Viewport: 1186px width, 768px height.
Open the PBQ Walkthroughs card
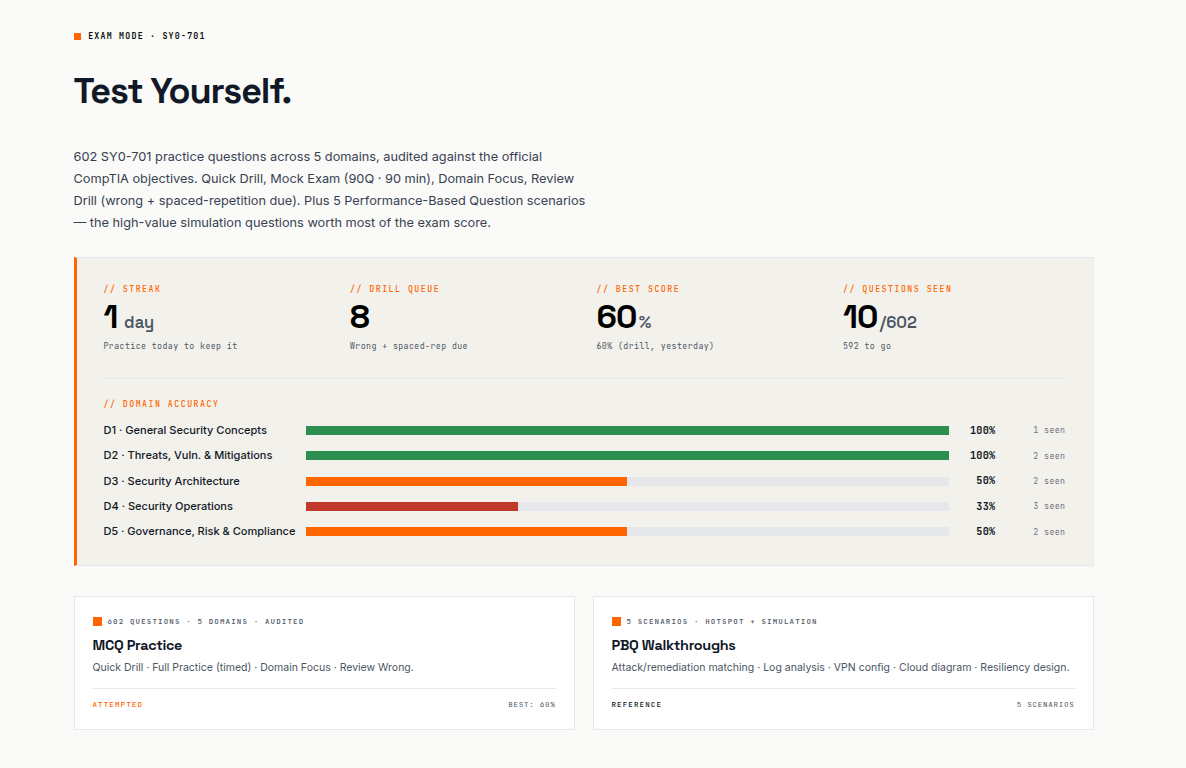click(843, 663)
